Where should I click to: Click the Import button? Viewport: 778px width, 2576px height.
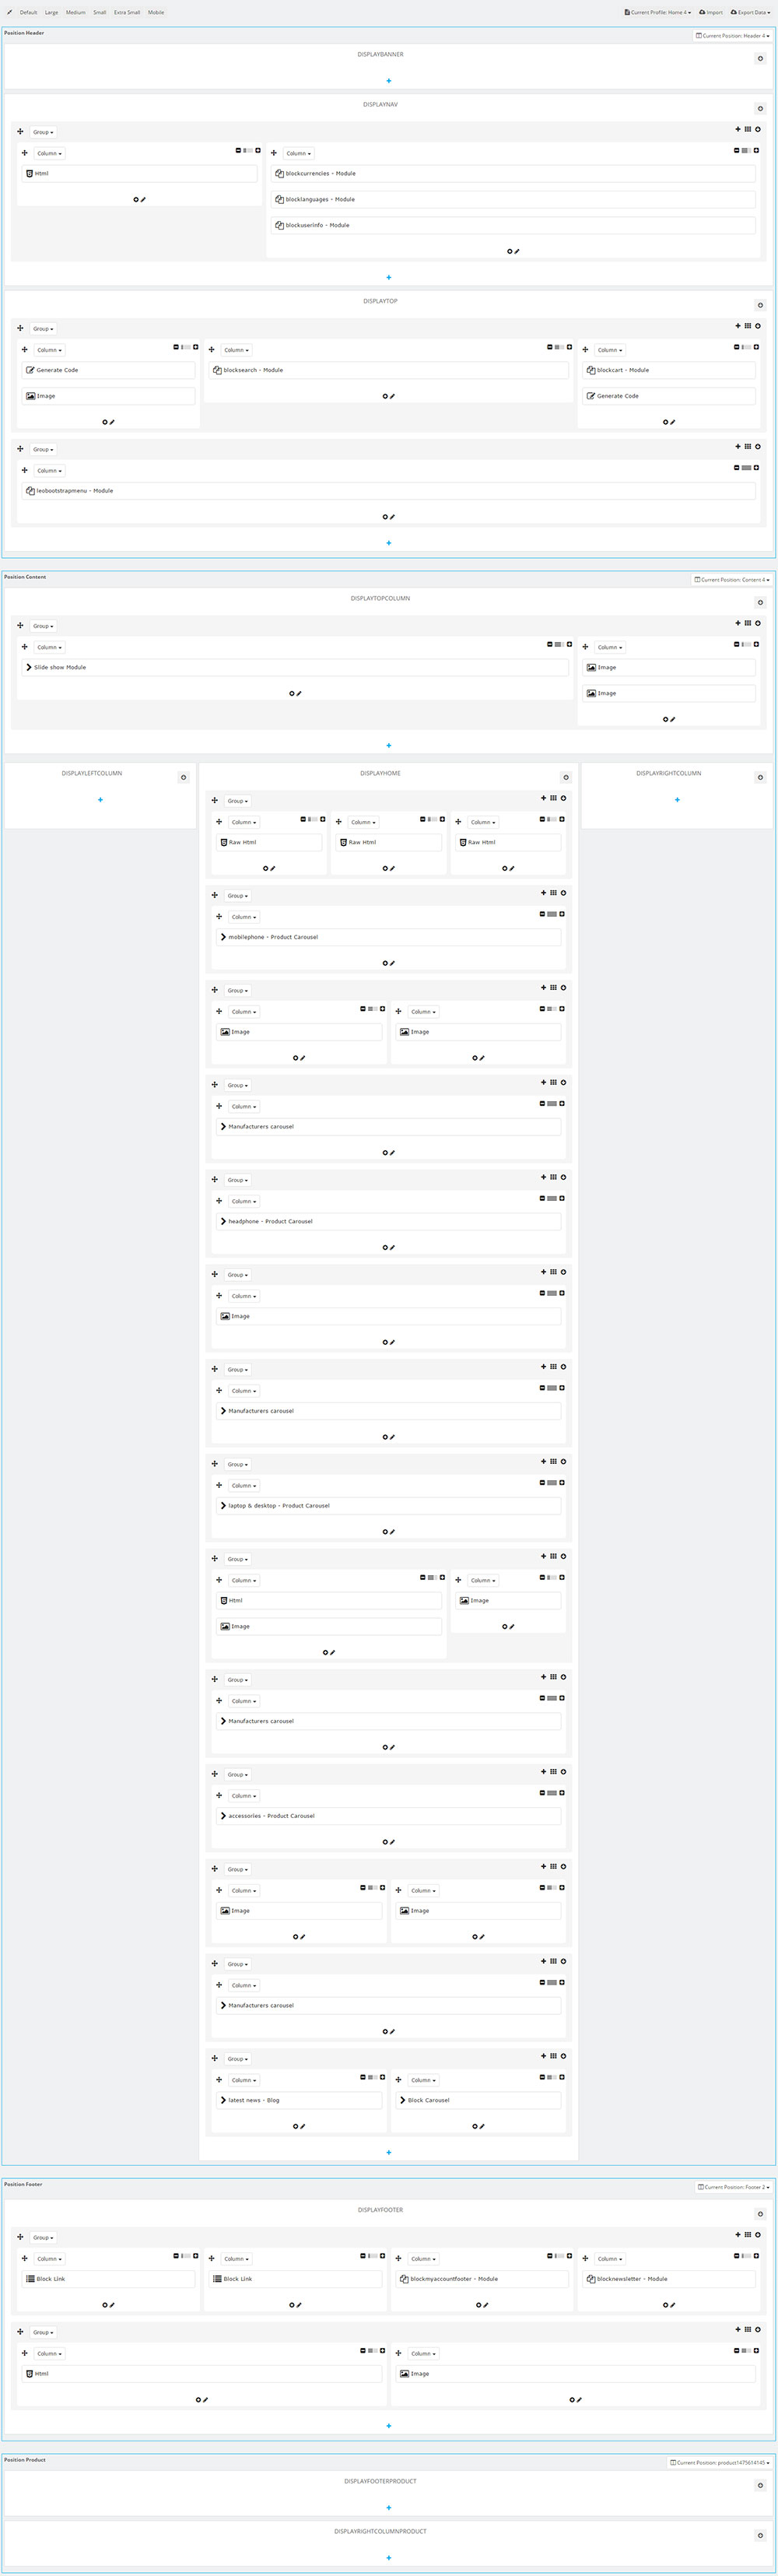711,12
